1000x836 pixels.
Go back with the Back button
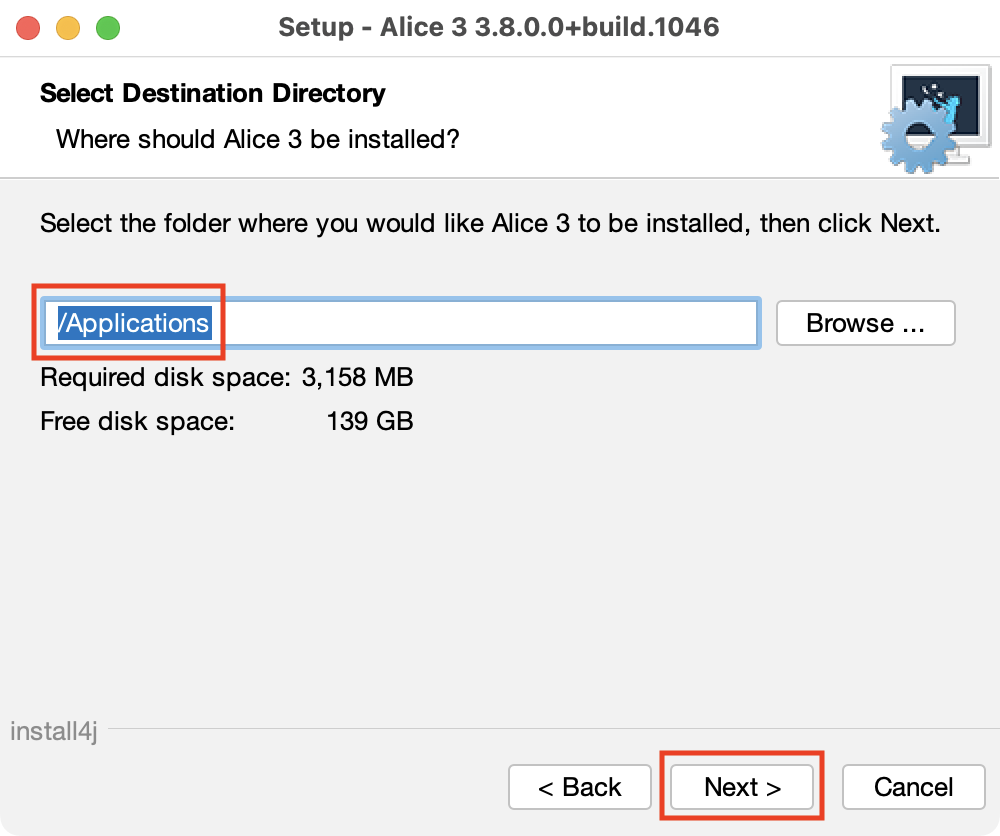[x=580, y=787]
